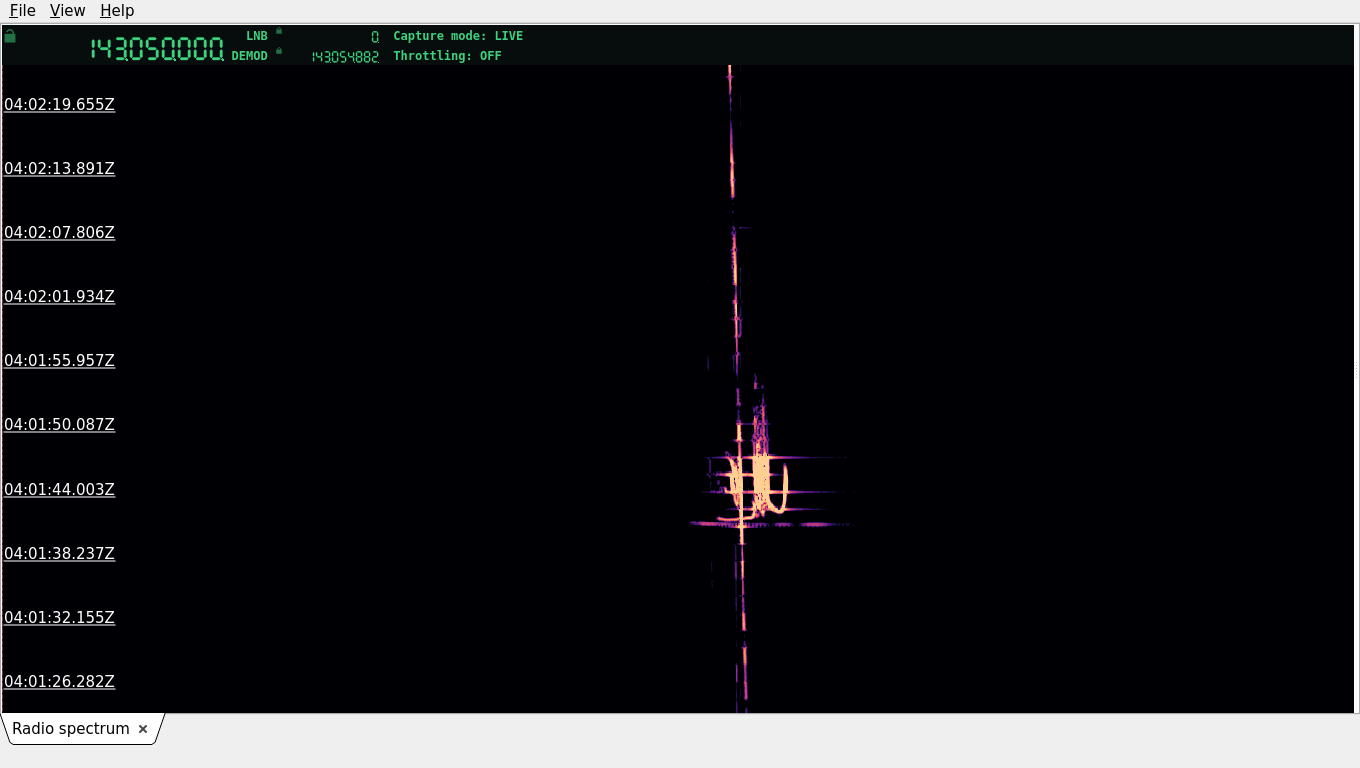The width and height of the screenshot is (1360, 768).
Task: Click the Capture mode: LIVE label
Action: (x=458, y=36)
